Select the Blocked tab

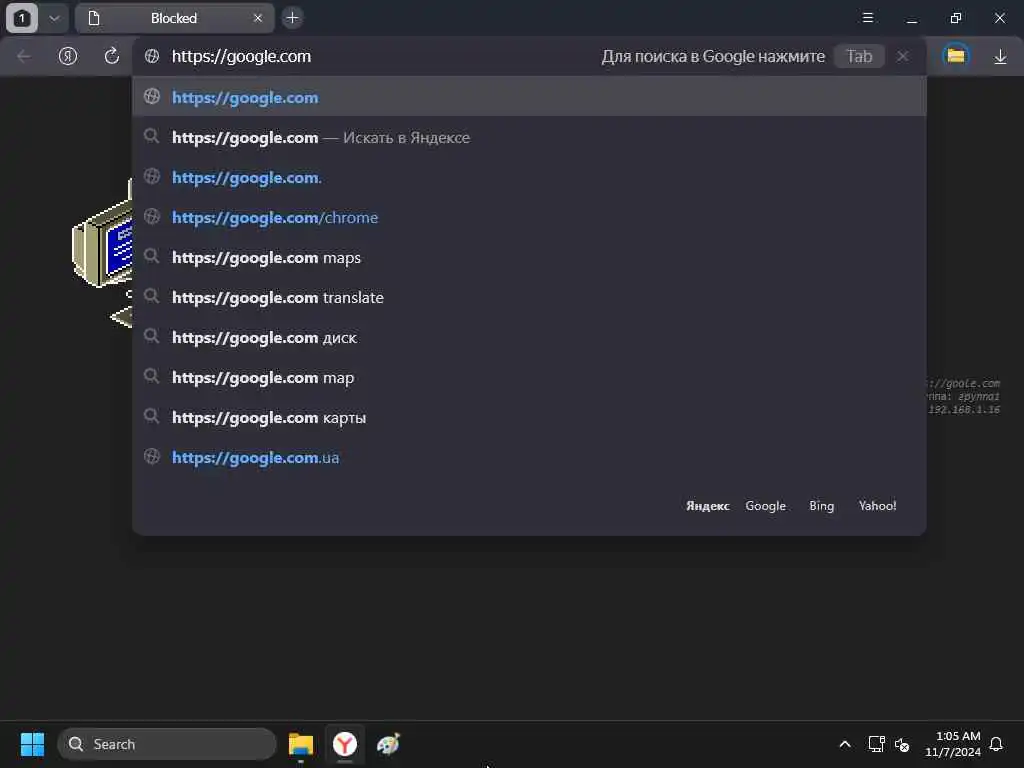pos(174,18)
